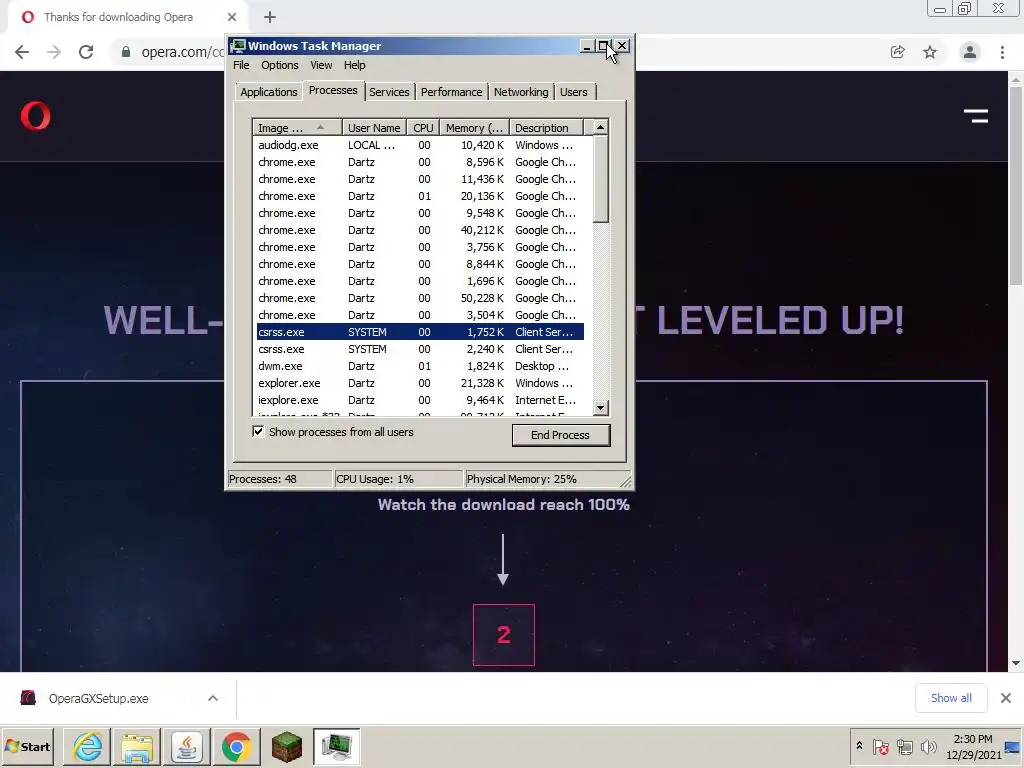Click the Chrome forward arrow
The width and height of the screenshot is (1024, 768).
tap(54, 52)
